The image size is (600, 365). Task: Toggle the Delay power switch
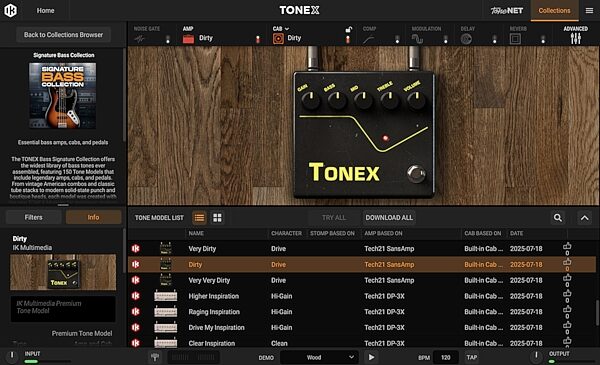click(x=494, y=39)
